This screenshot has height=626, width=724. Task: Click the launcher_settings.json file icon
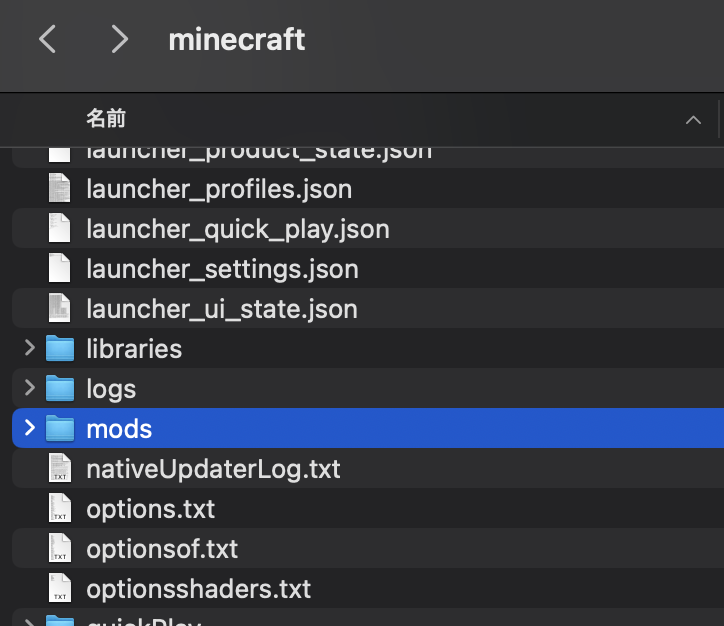[60, 267]
